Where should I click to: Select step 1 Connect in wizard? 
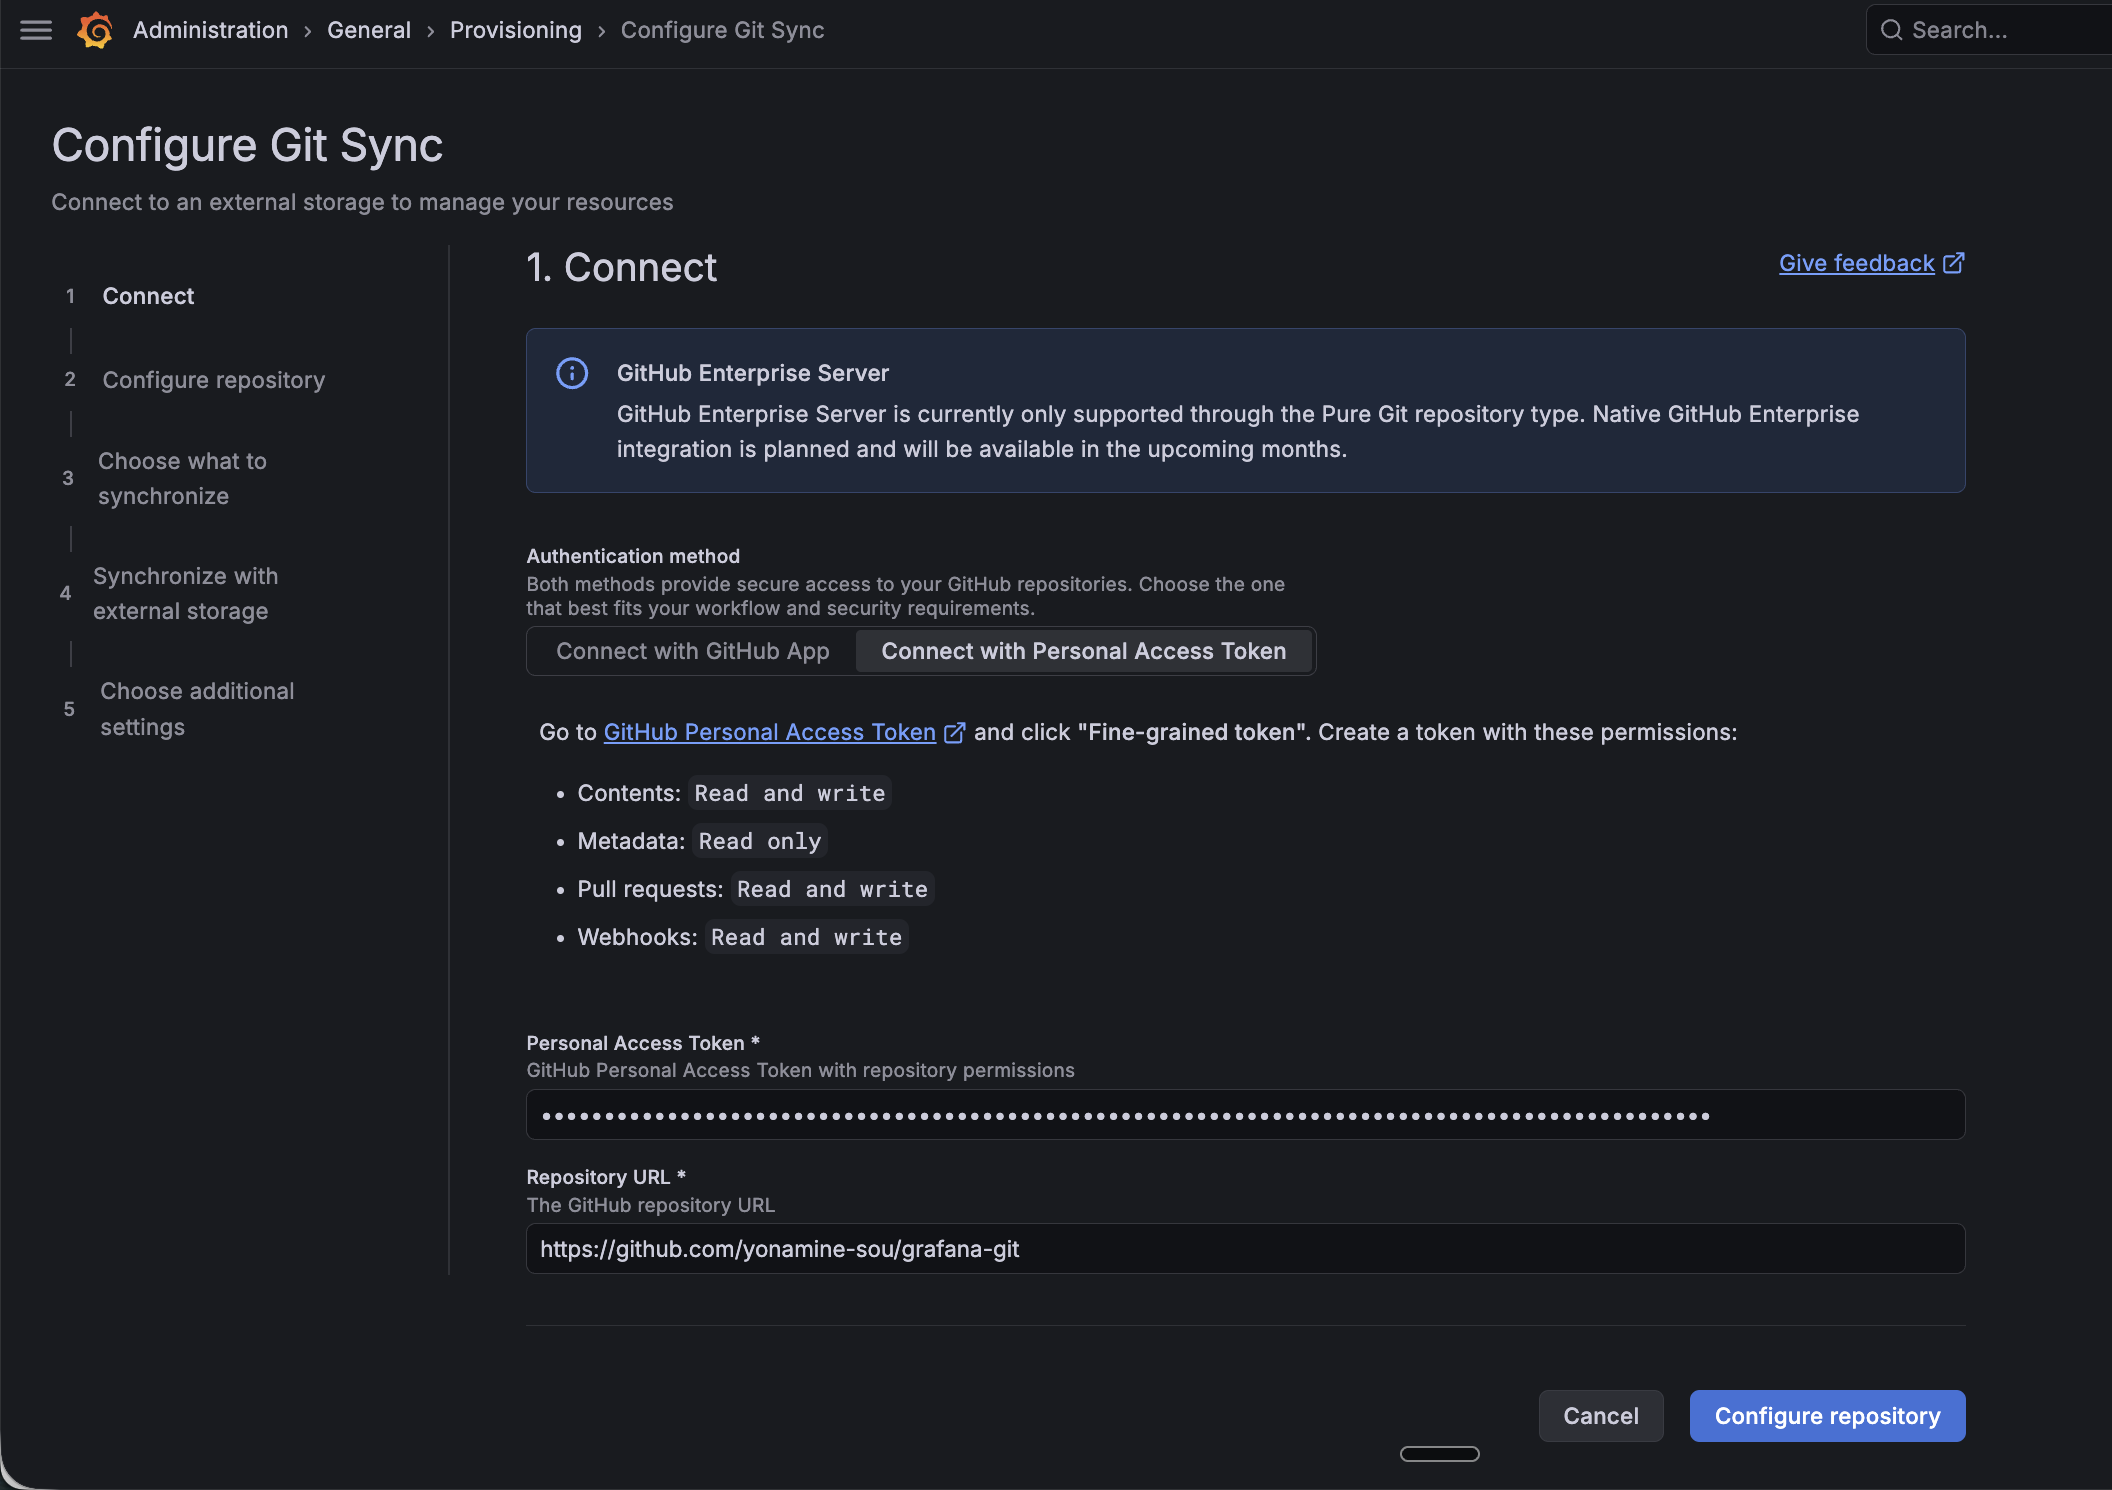tap(148, 296)
